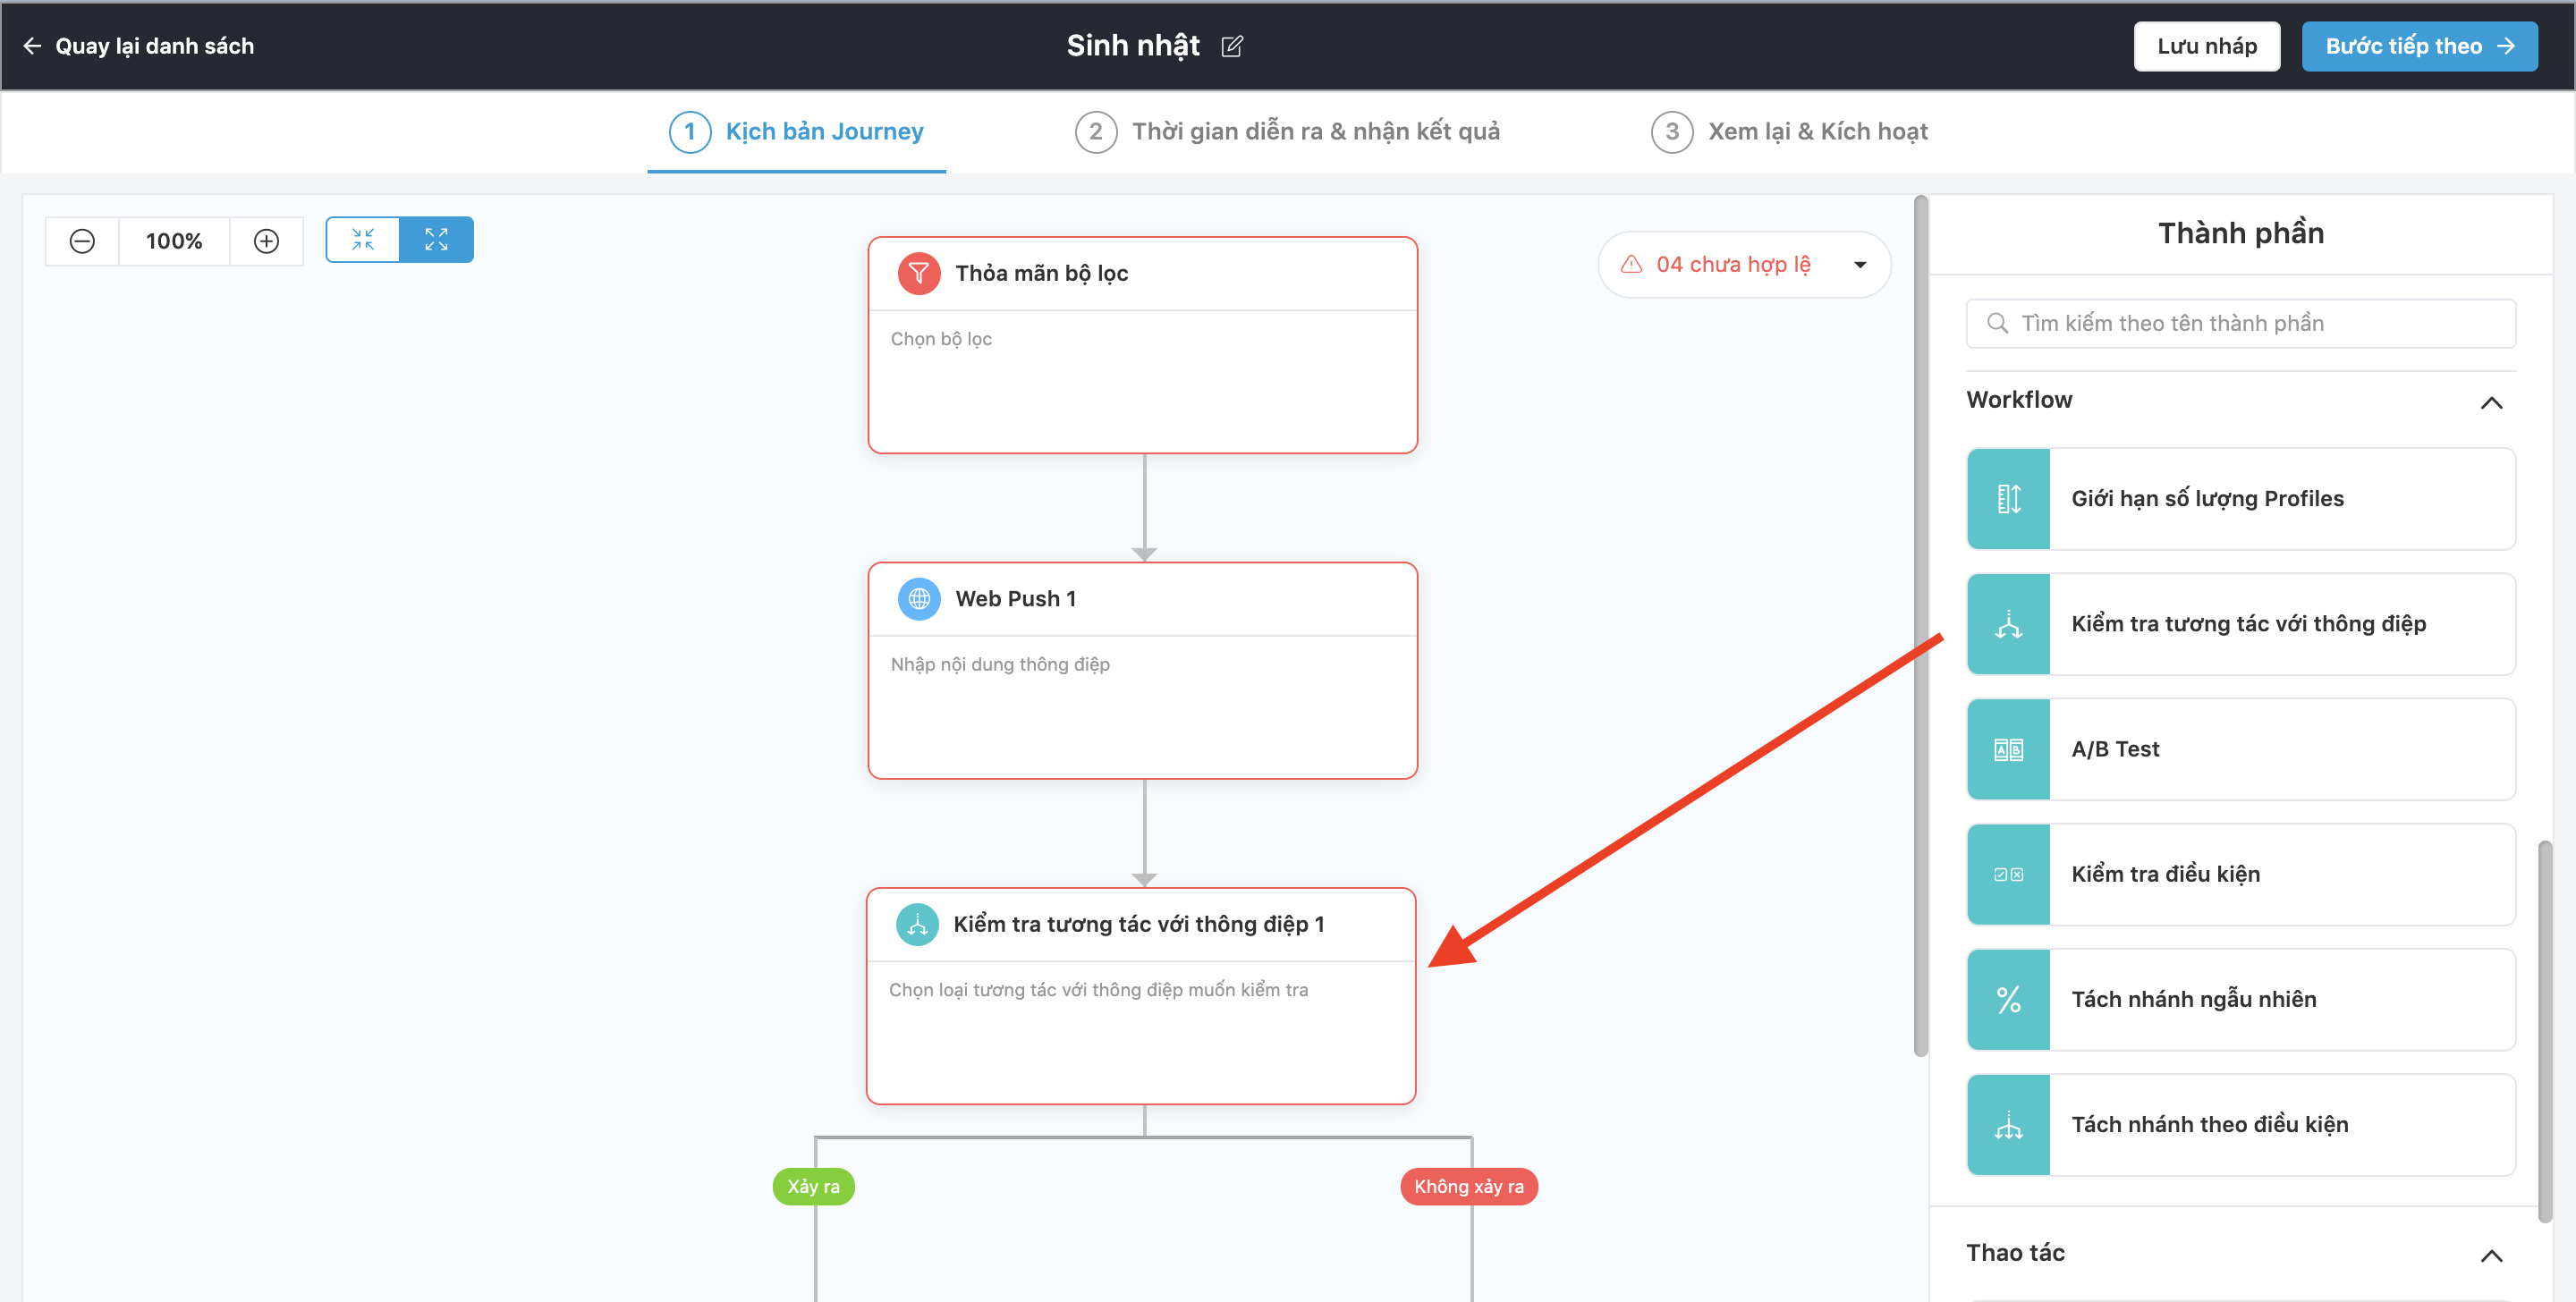Collapse the Workflow section
Screen dimensions: 2576x1302
point(2491,403)
